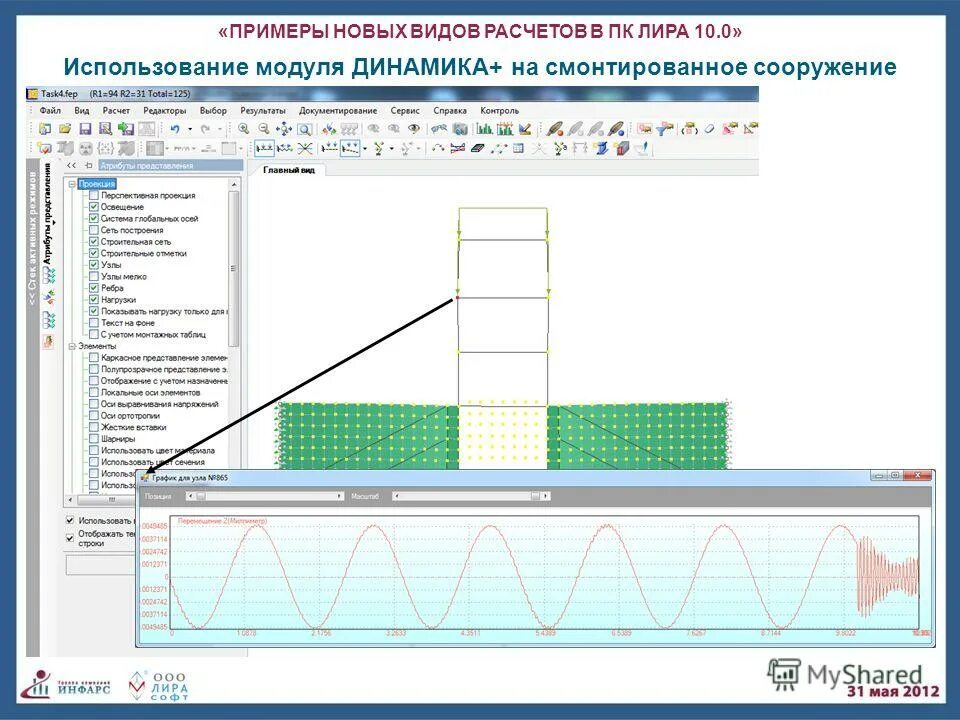Open the Справка menu

pos(450,111)
